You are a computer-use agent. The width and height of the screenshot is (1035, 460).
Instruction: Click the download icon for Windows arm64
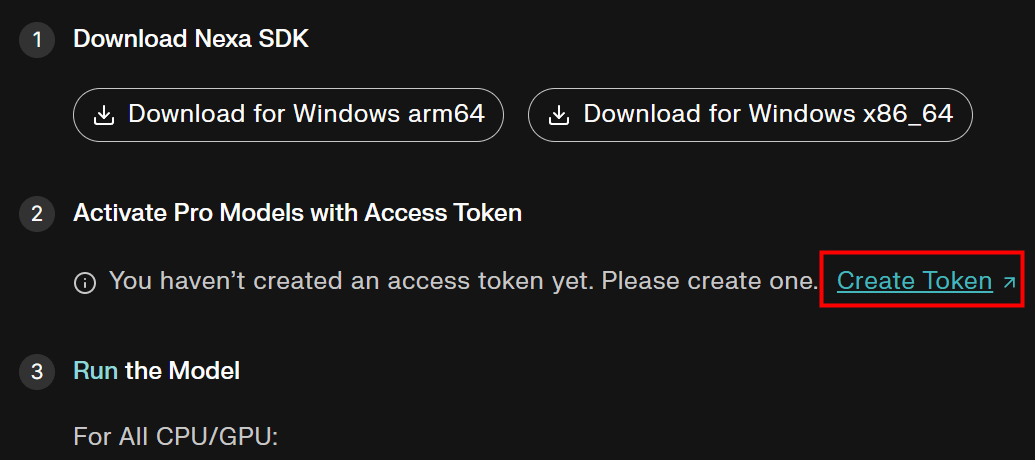(104, 115)
